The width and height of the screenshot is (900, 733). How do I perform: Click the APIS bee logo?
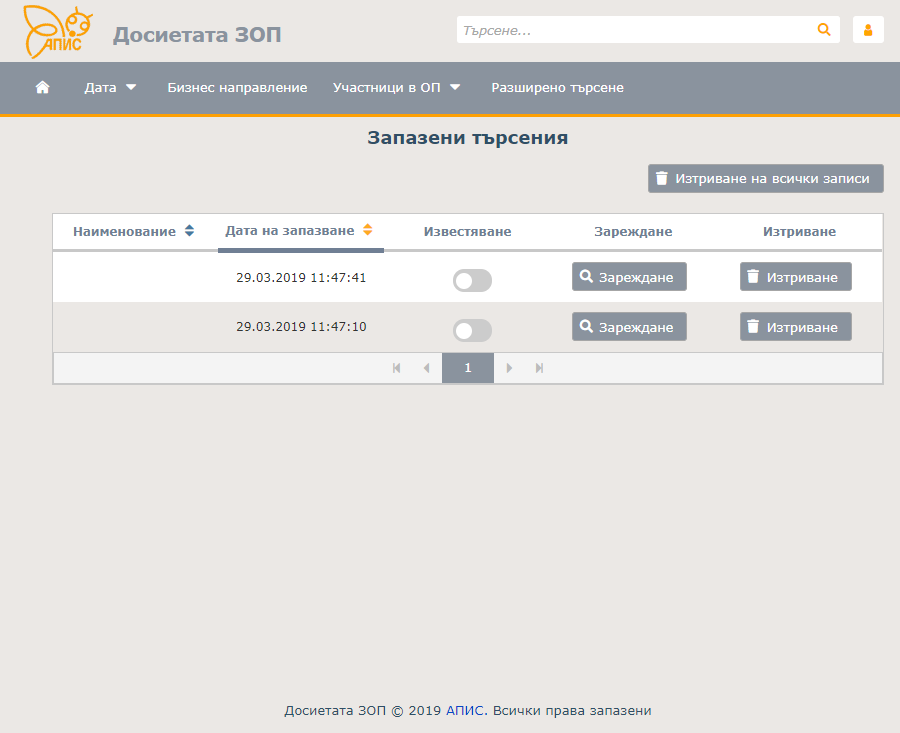[x=58, y=32]
